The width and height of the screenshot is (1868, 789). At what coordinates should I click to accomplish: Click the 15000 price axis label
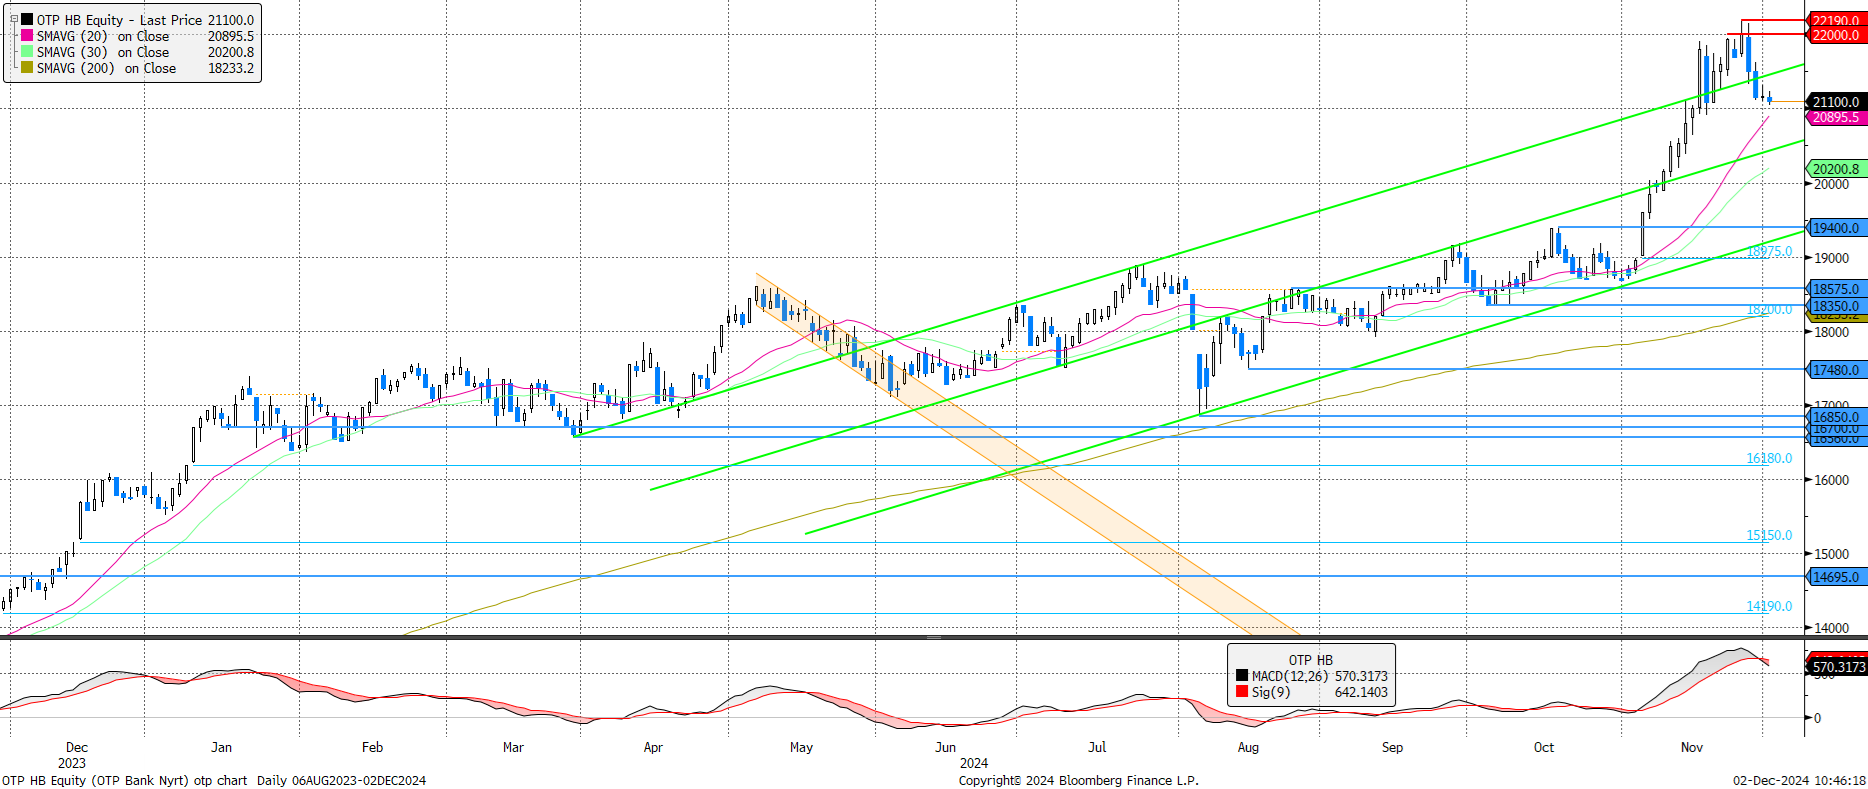pos(1831,554)
